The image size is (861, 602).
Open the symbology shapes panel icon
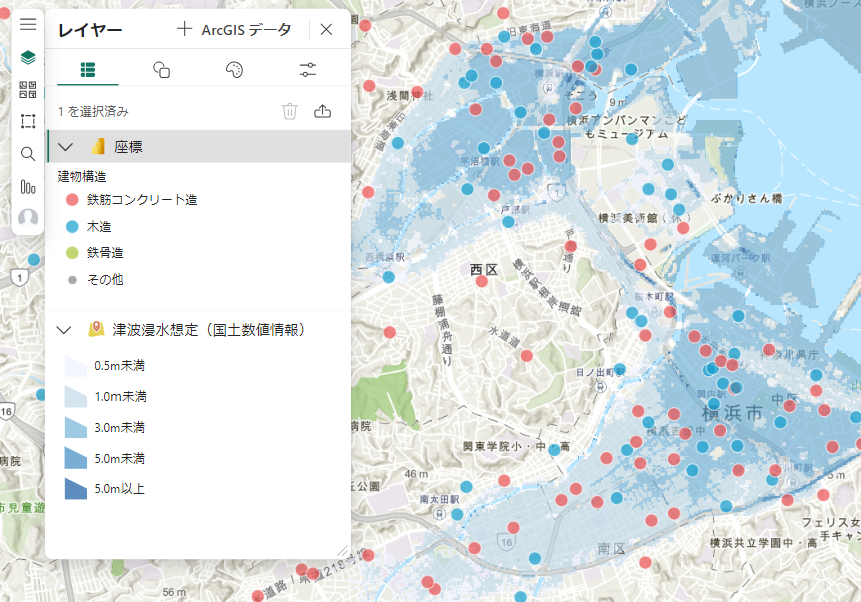(161, 69)
